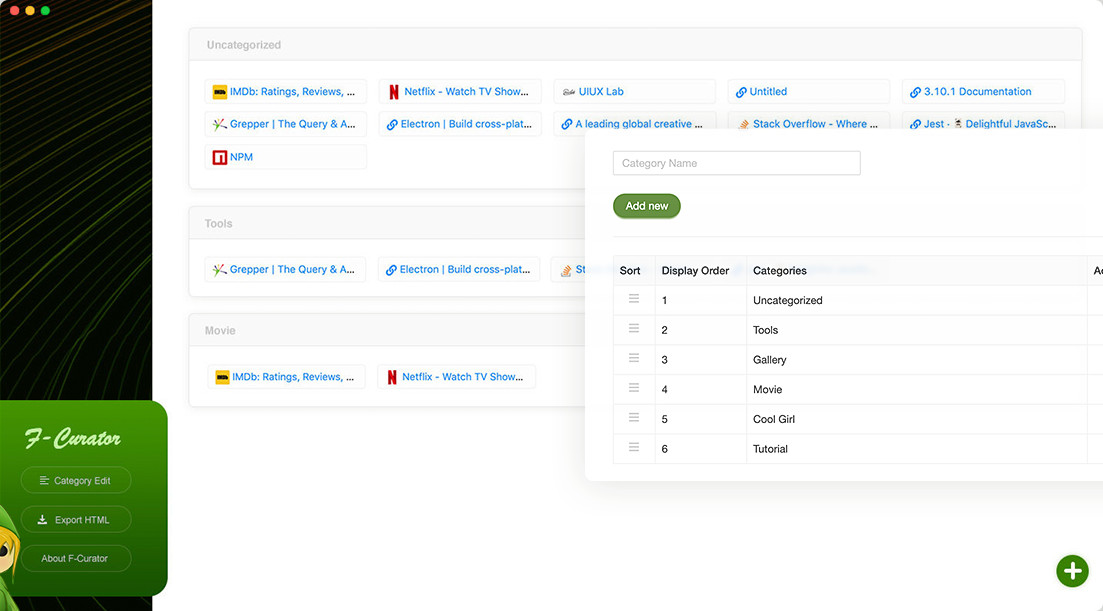Click drag handle for Gallery row

pyautogui.click(x=634, y=358)
